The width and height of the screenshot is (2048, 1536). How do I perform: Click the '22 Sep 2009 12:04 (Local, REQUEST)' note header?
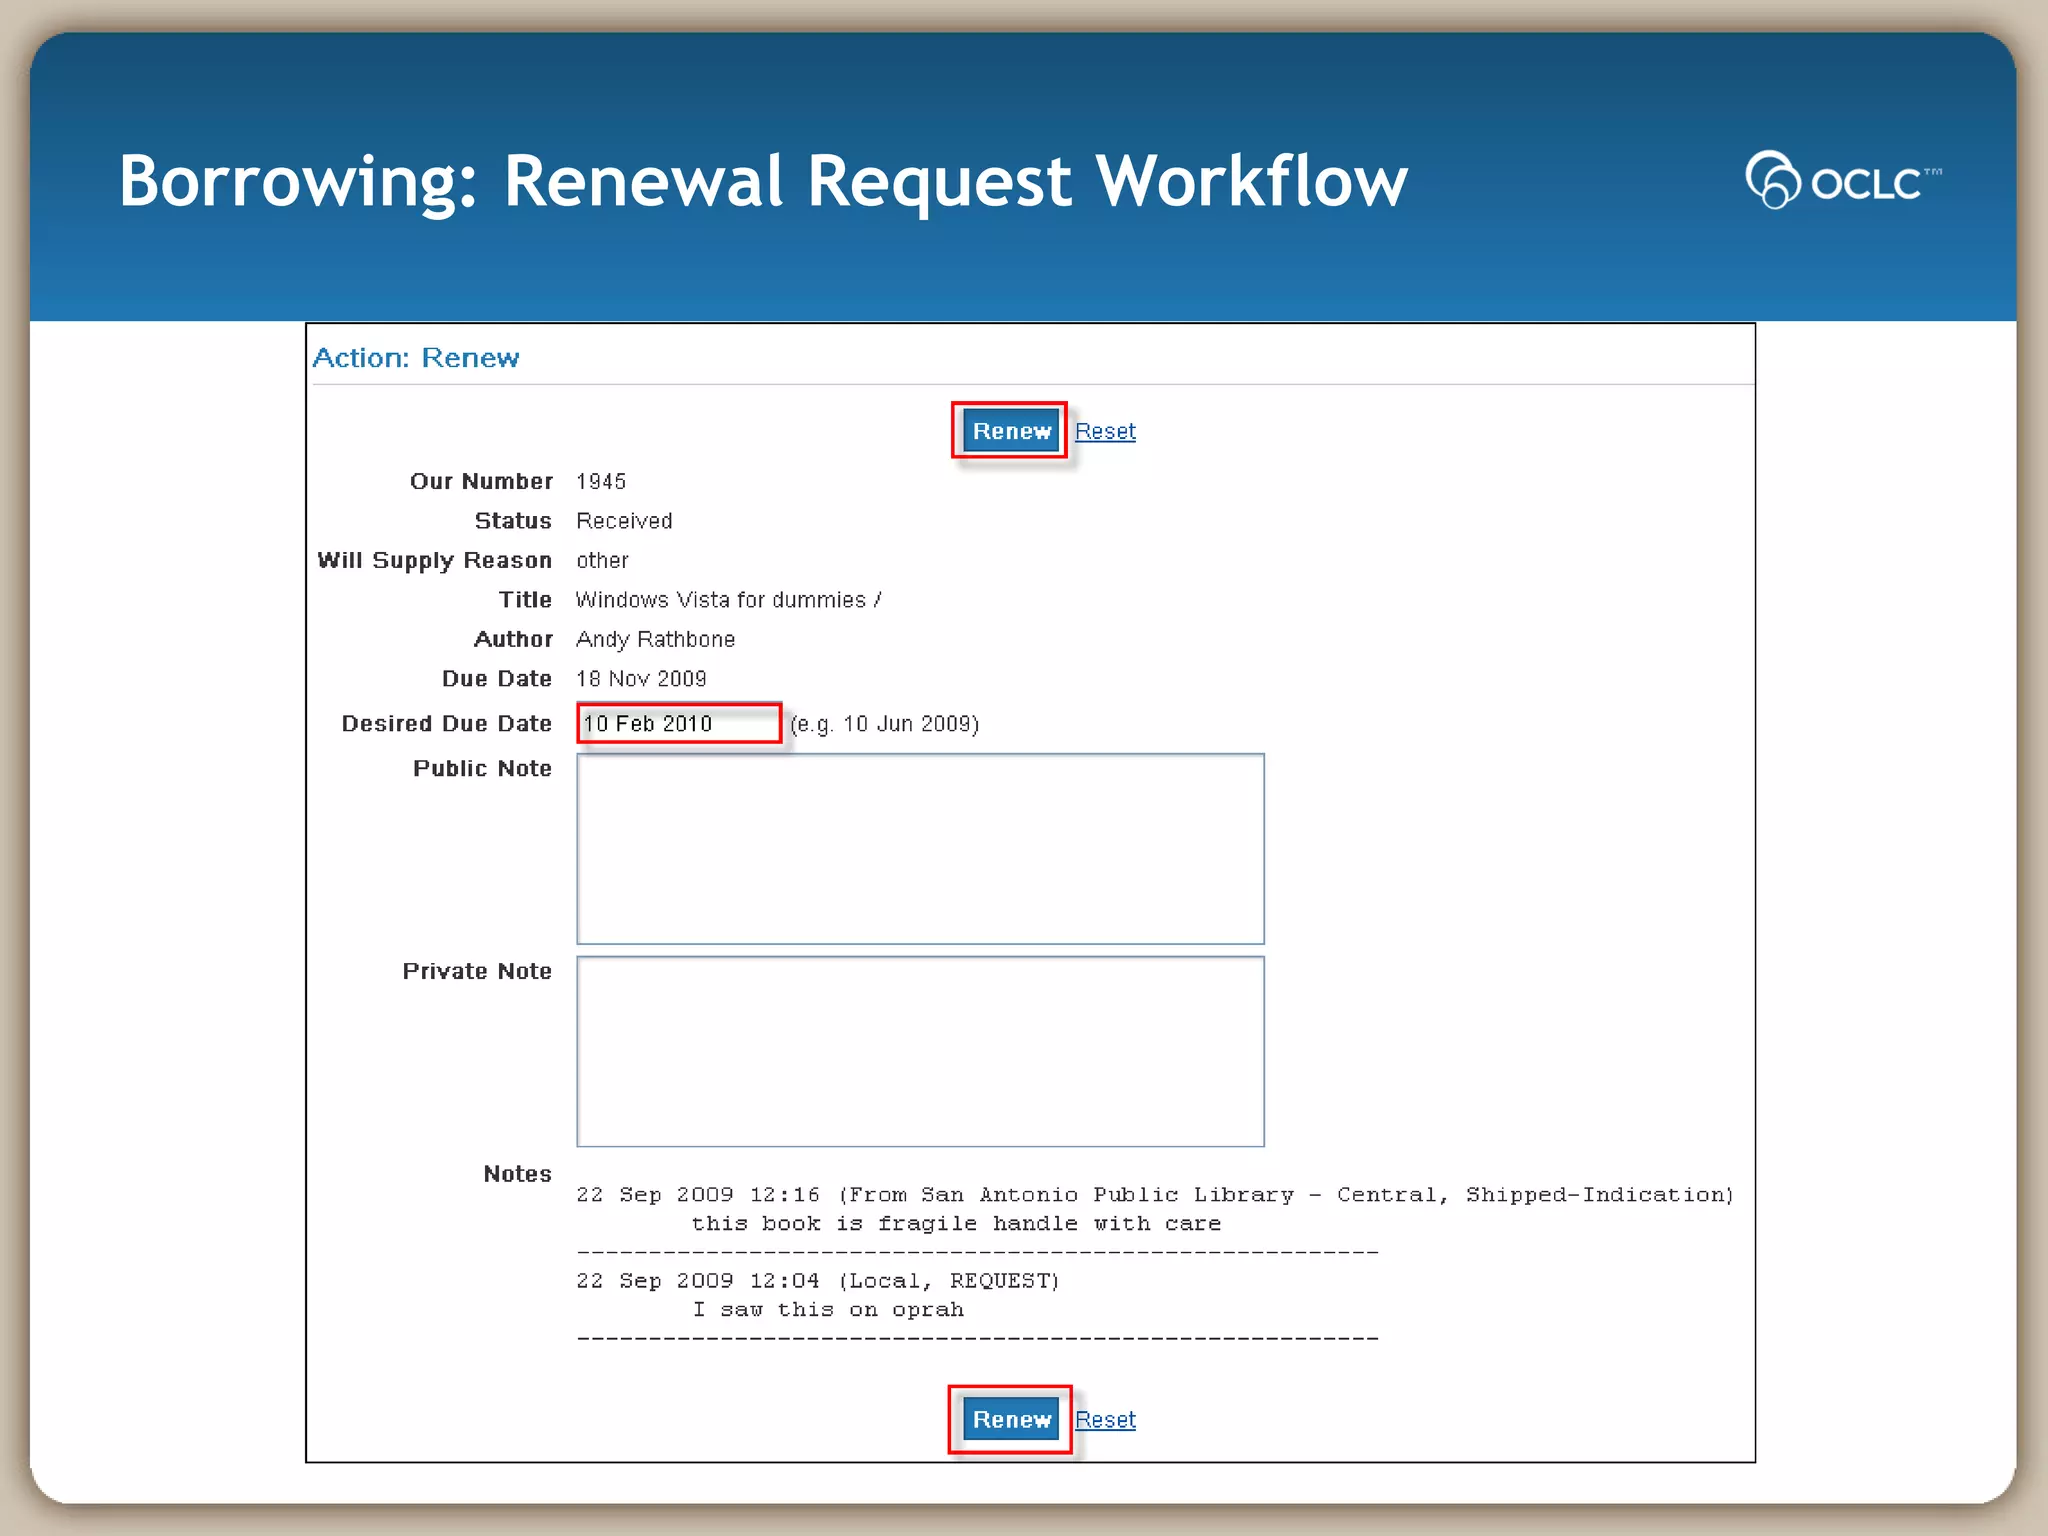pos(817,1281)
